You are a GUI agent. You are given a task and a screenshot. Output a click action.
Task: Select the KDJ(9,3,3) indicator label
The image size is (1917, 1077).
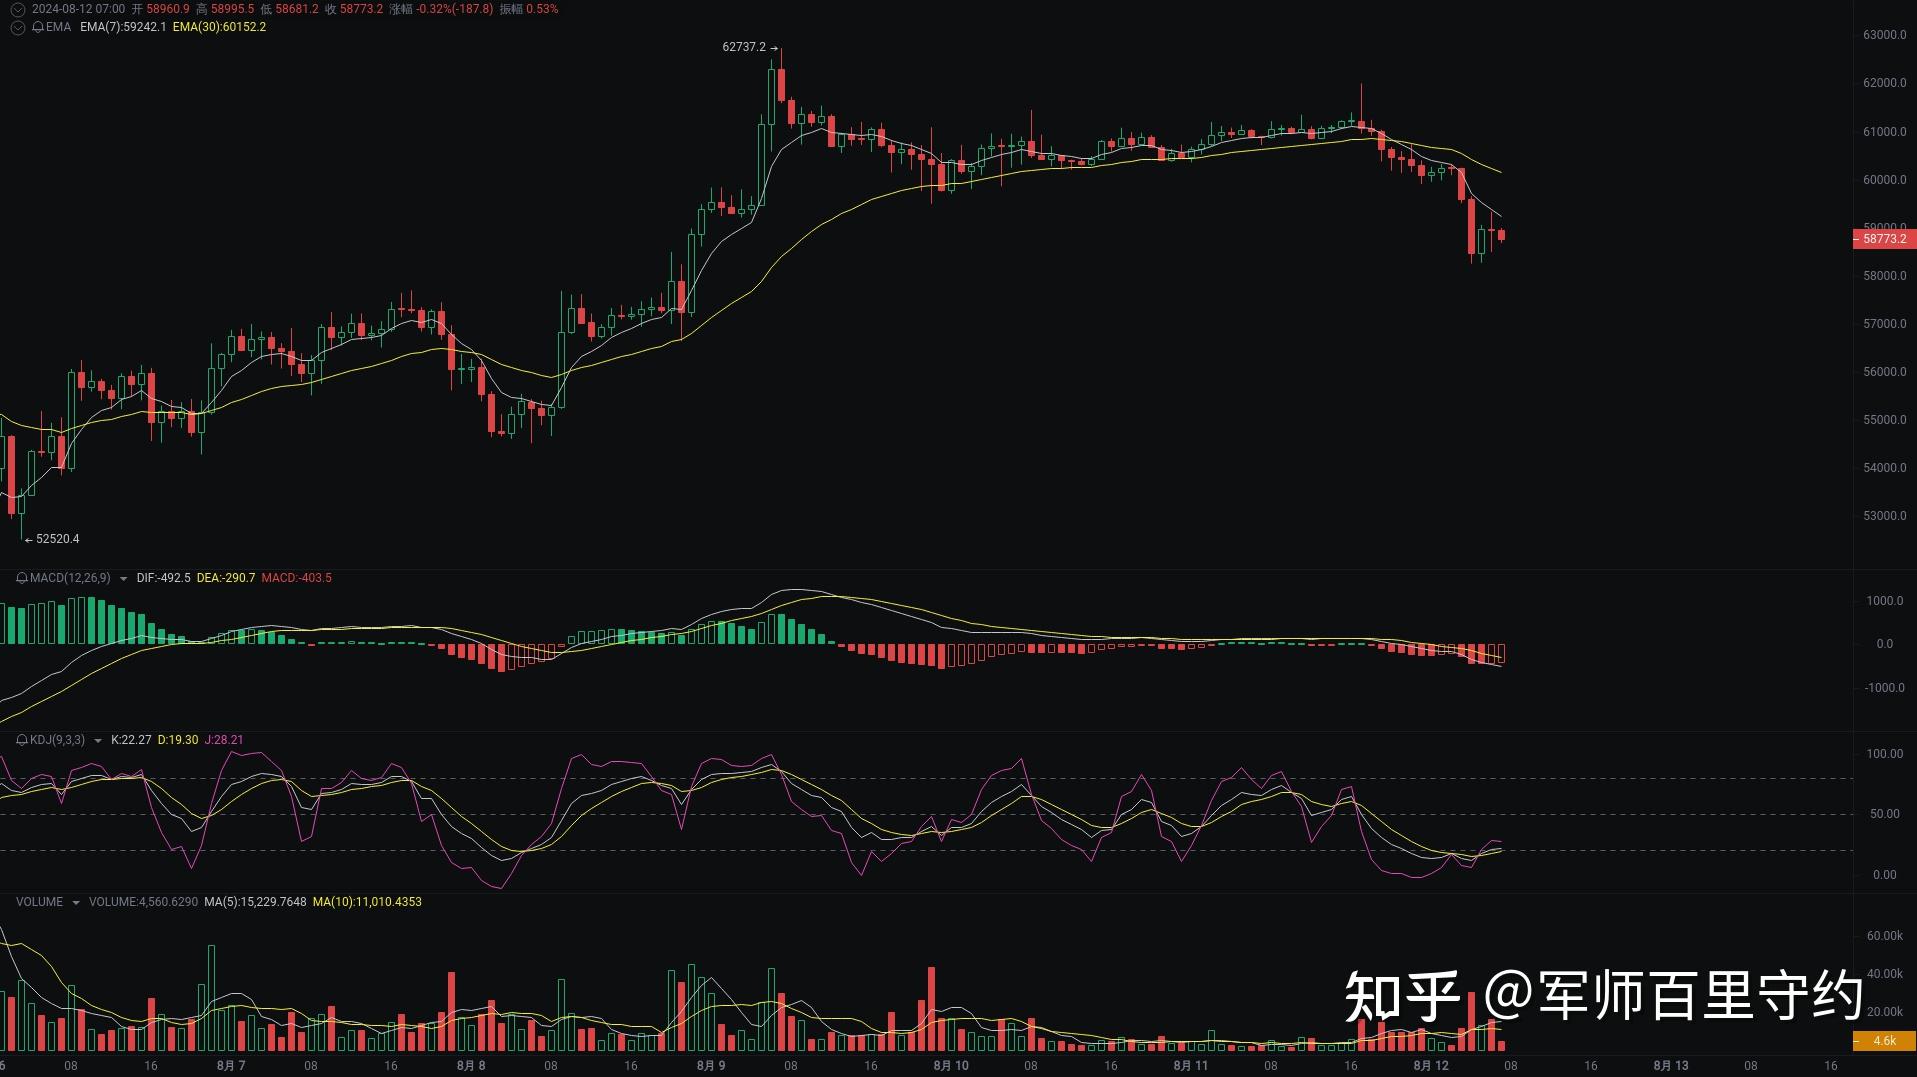(x=57, y=740)
